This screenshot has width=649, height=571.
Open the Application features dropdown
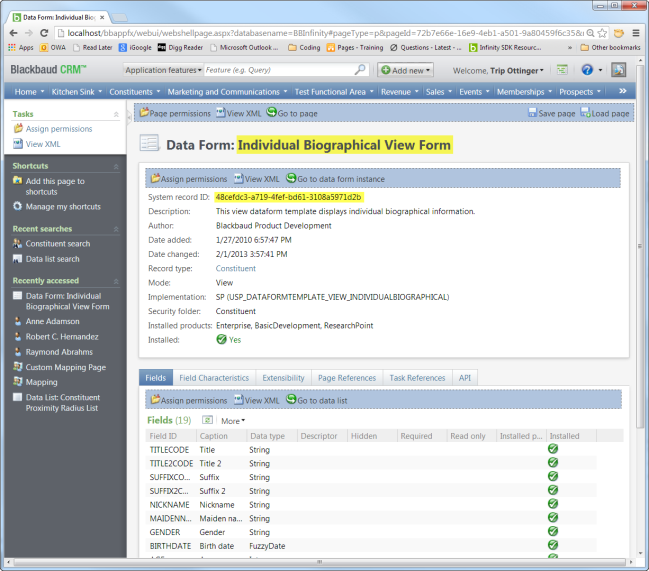click(x=161, y=70)
